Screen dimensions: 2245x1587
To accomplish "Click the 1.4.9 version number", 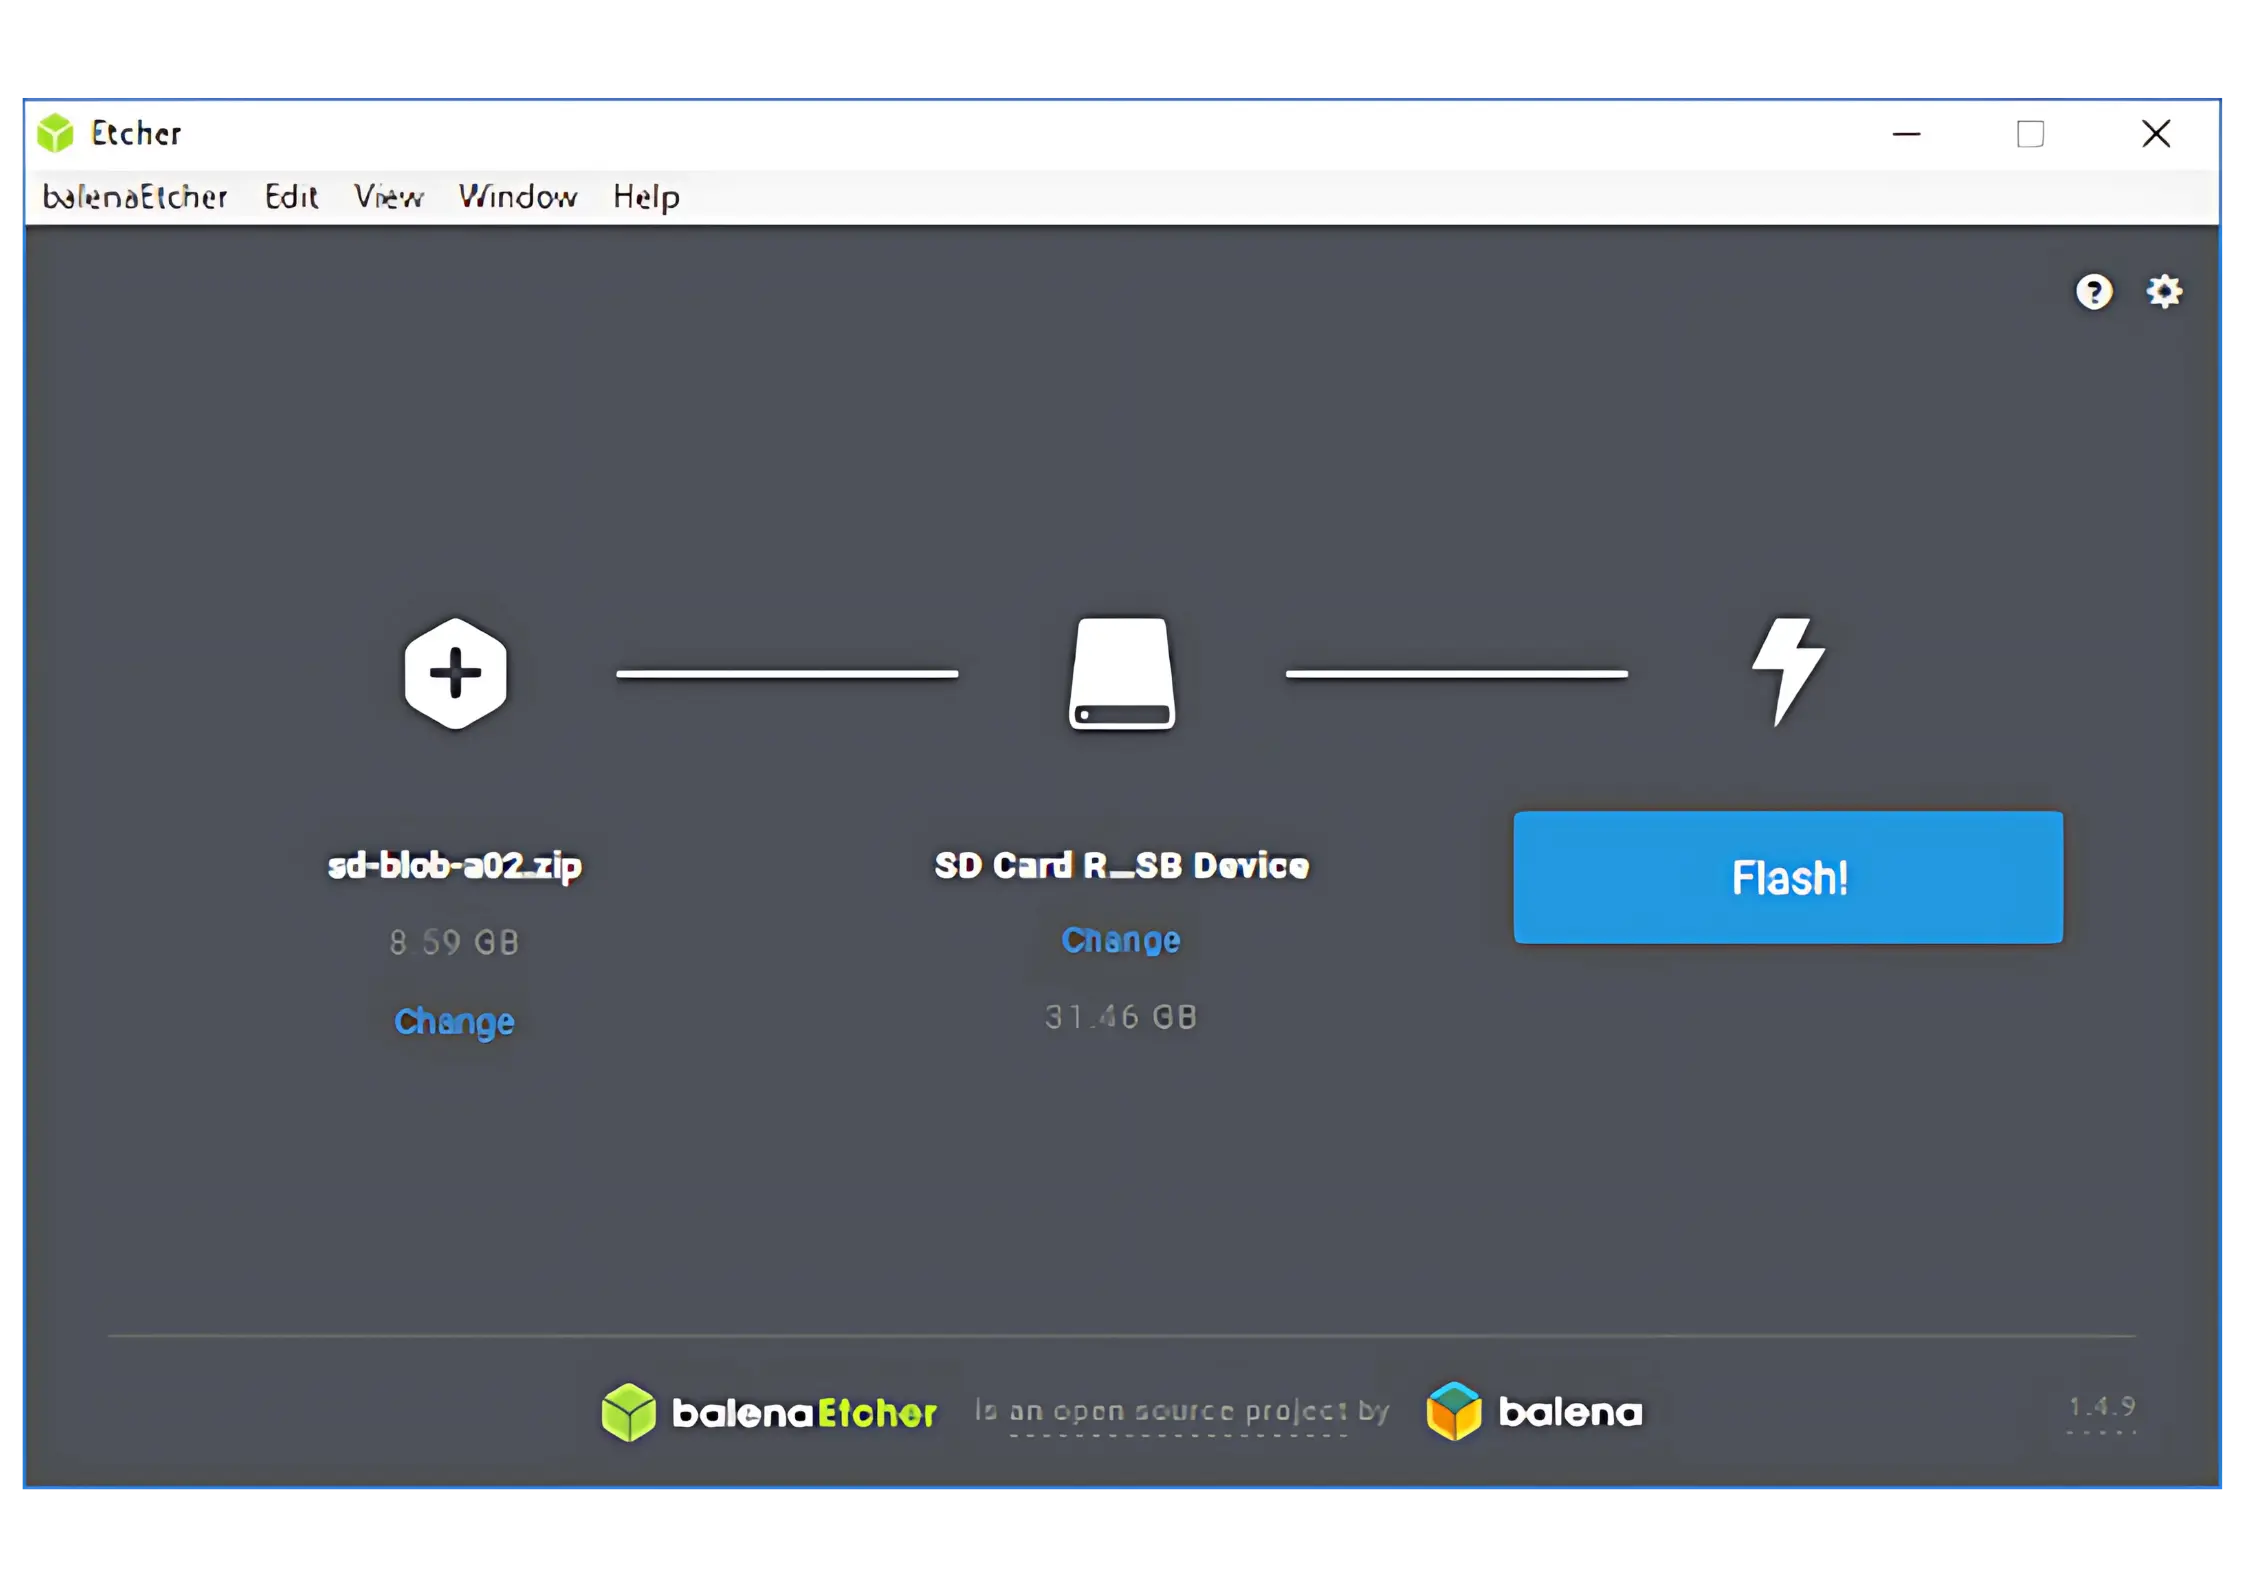I will coord(2101,1407).
